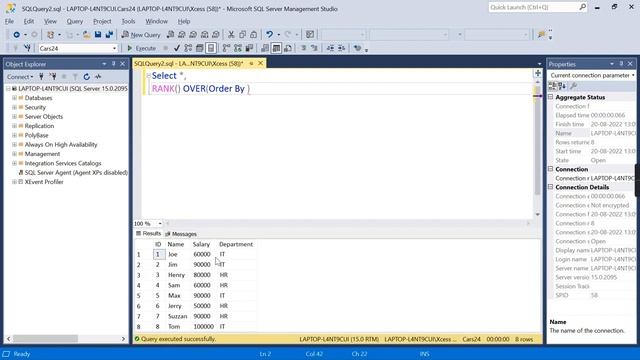Open the Project menu
Screen dimensions: 640x360
pyautogui.click(x=102, y=21)
